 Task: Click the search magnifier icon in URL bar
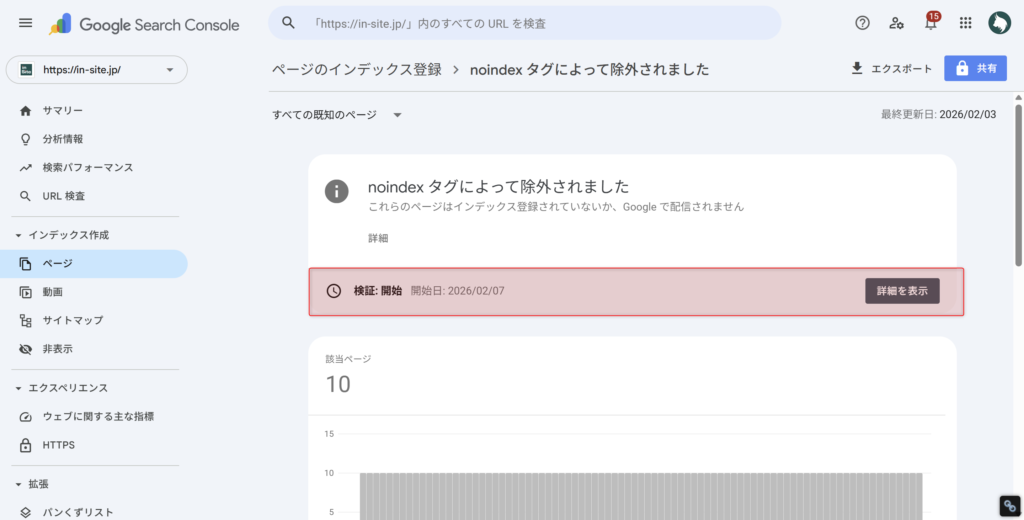288,23
